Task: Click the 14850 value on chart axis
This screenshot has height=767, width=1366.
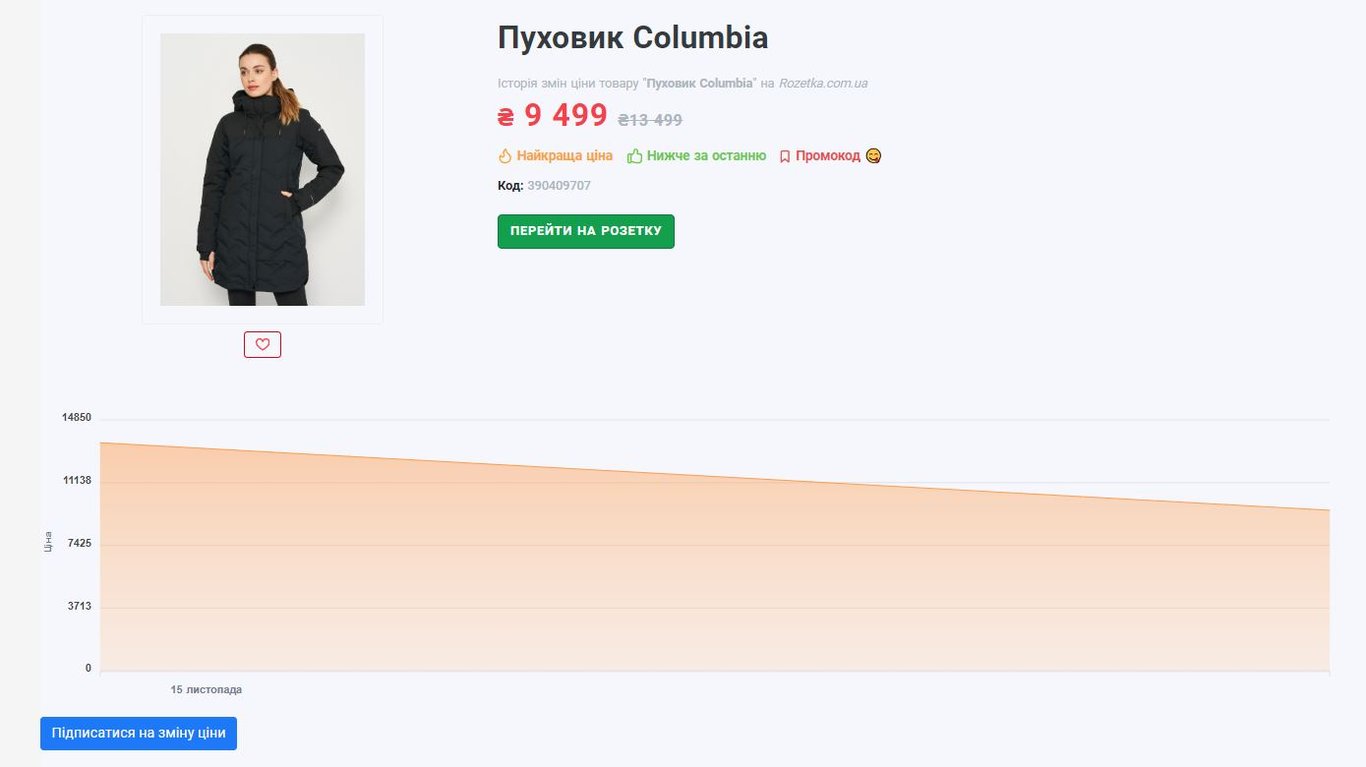Action: pos(77,417)
